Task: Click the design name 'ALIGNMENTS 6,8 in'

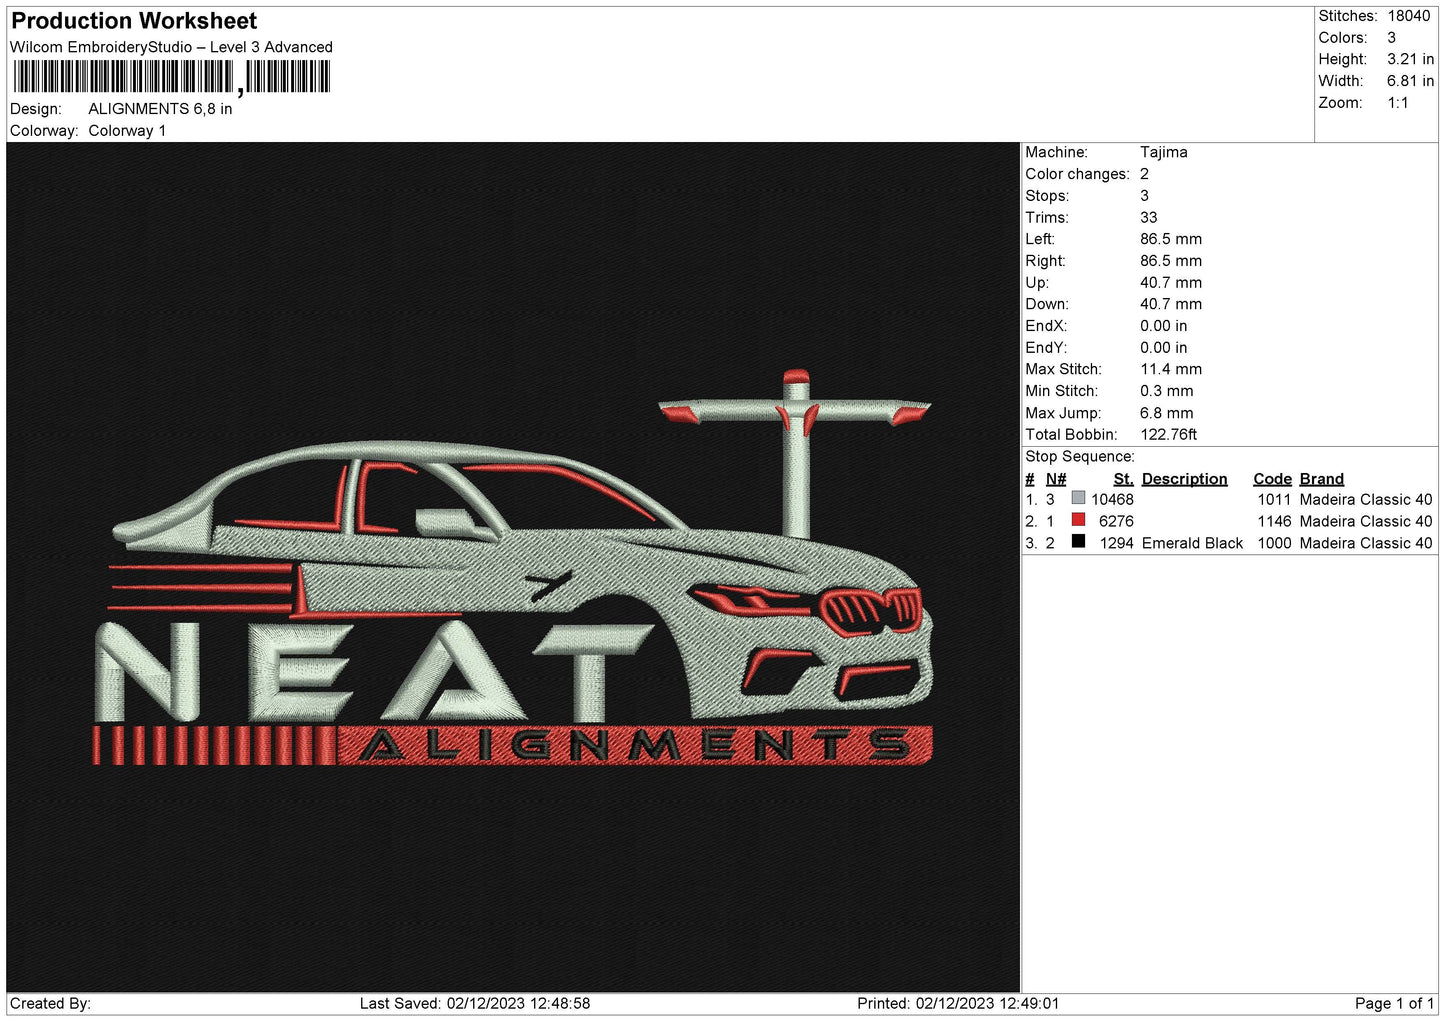Action: (160, 109)
